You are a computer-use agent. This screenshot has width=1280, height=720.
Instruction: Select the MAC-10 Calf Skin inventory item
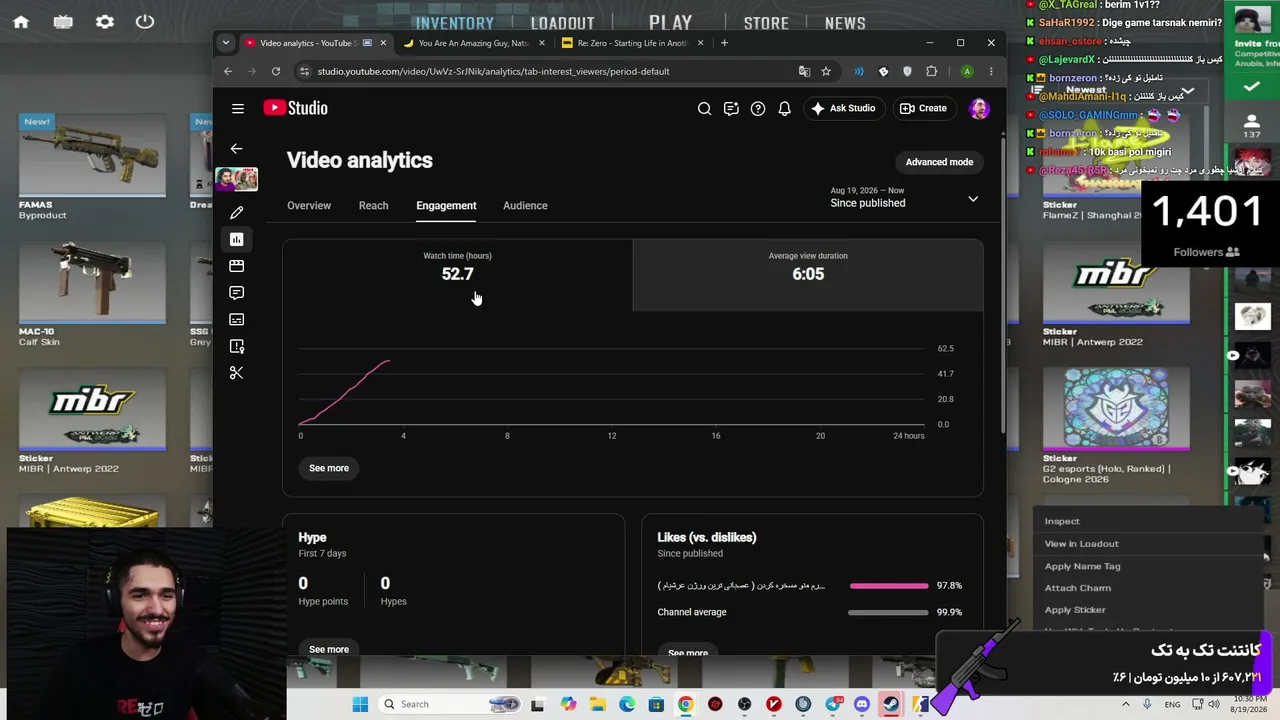point(92,294)
